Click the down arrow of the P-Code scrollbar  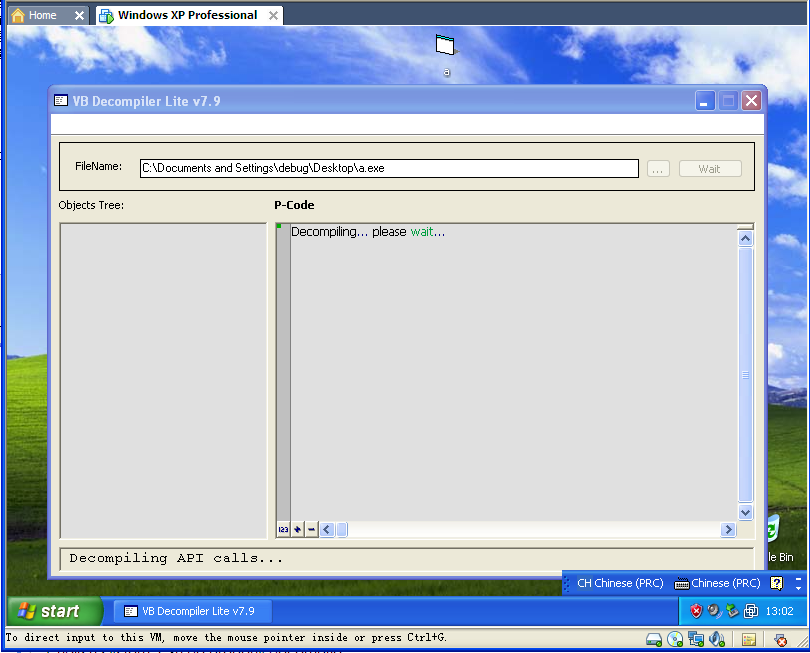coord(745,512)
